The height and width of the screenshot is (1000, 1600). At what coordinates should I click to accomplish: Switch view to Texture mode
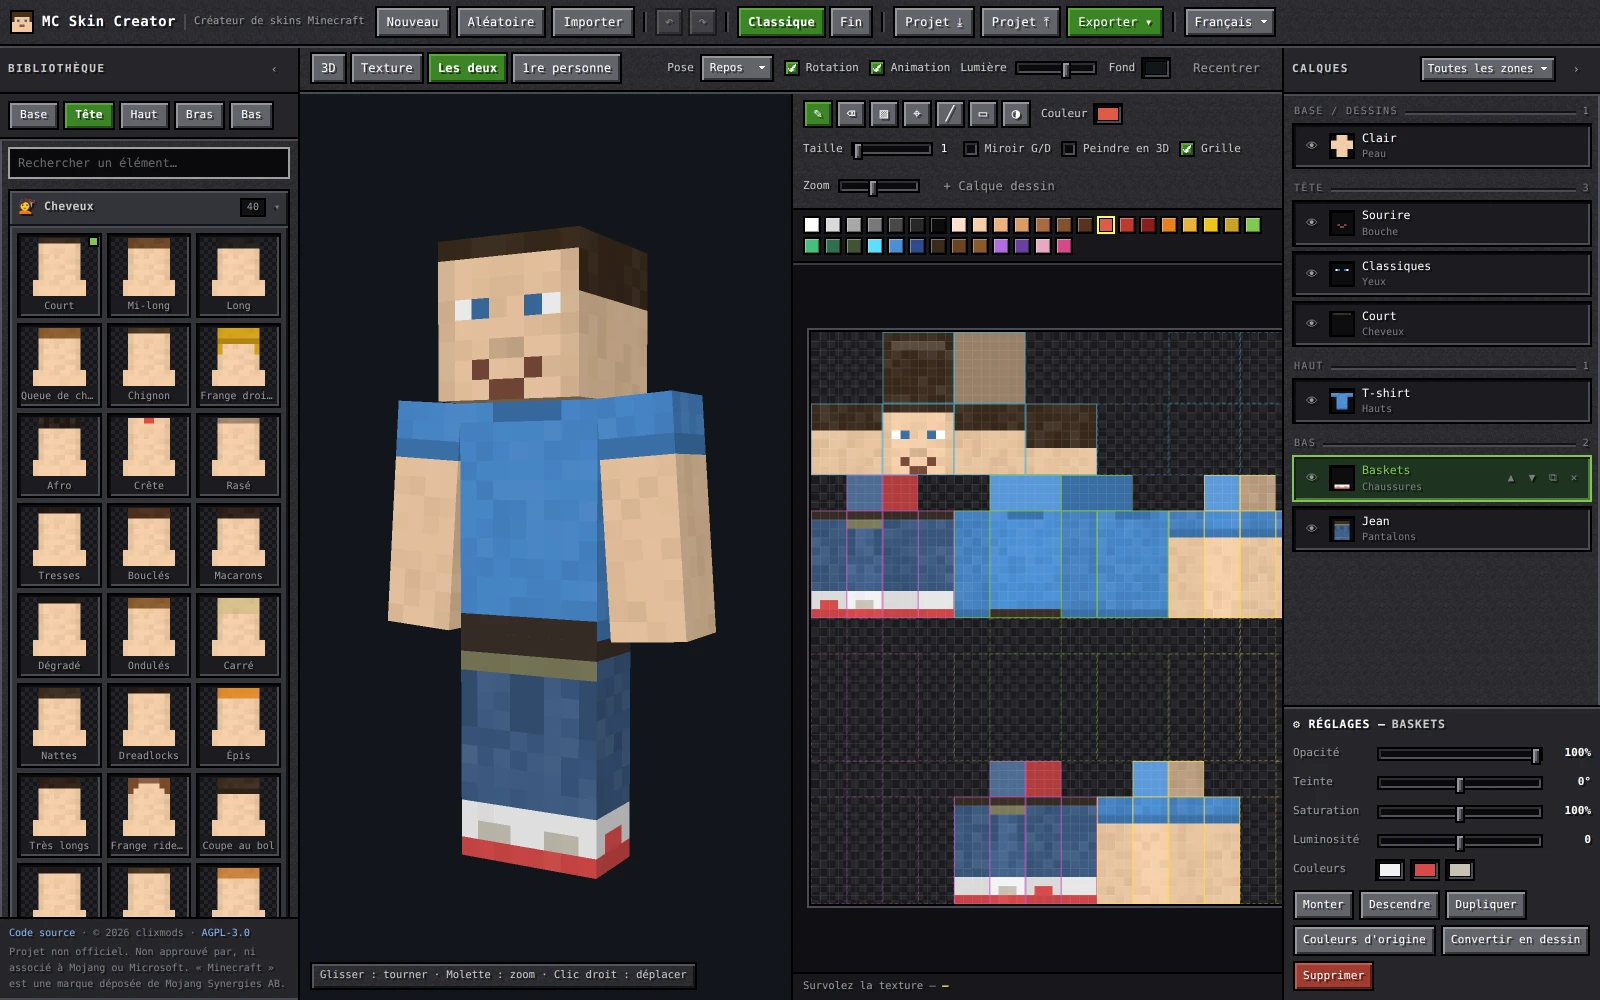click(x=386, y=68)
